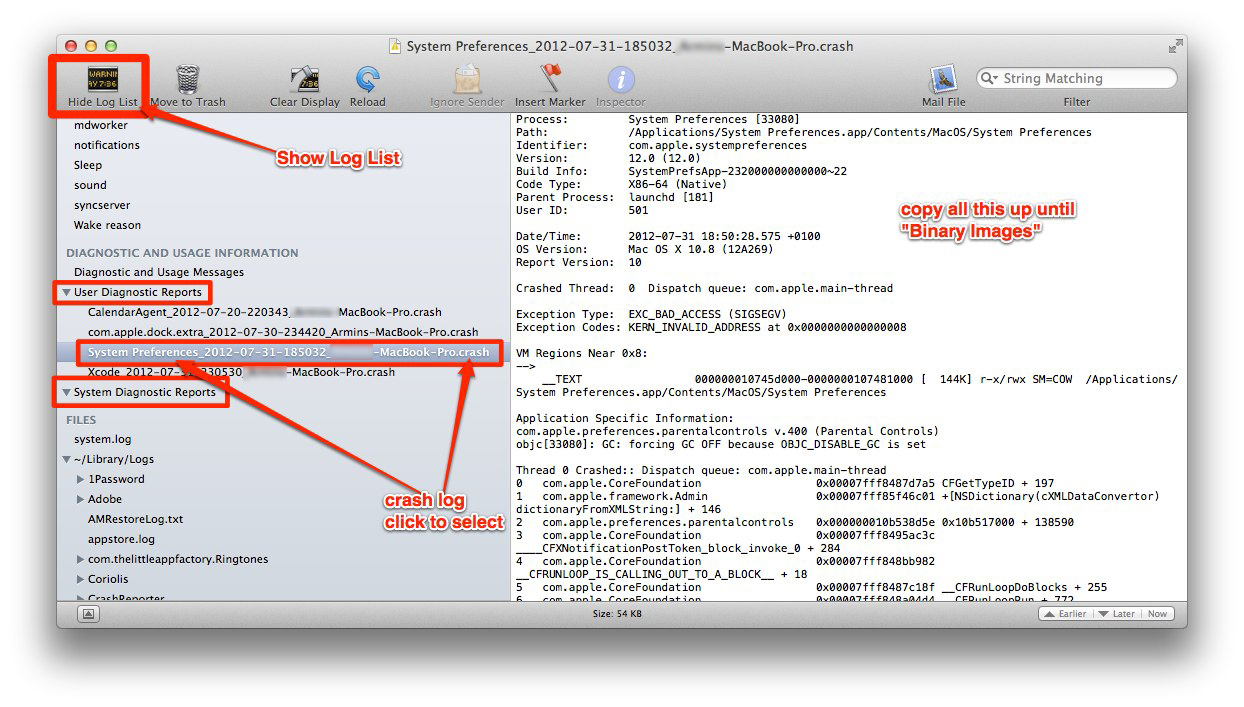Open the com.apple.dock.extra crash report
Screen dimensions: 1244x707
pyautogui.click(x=284, y=332)
